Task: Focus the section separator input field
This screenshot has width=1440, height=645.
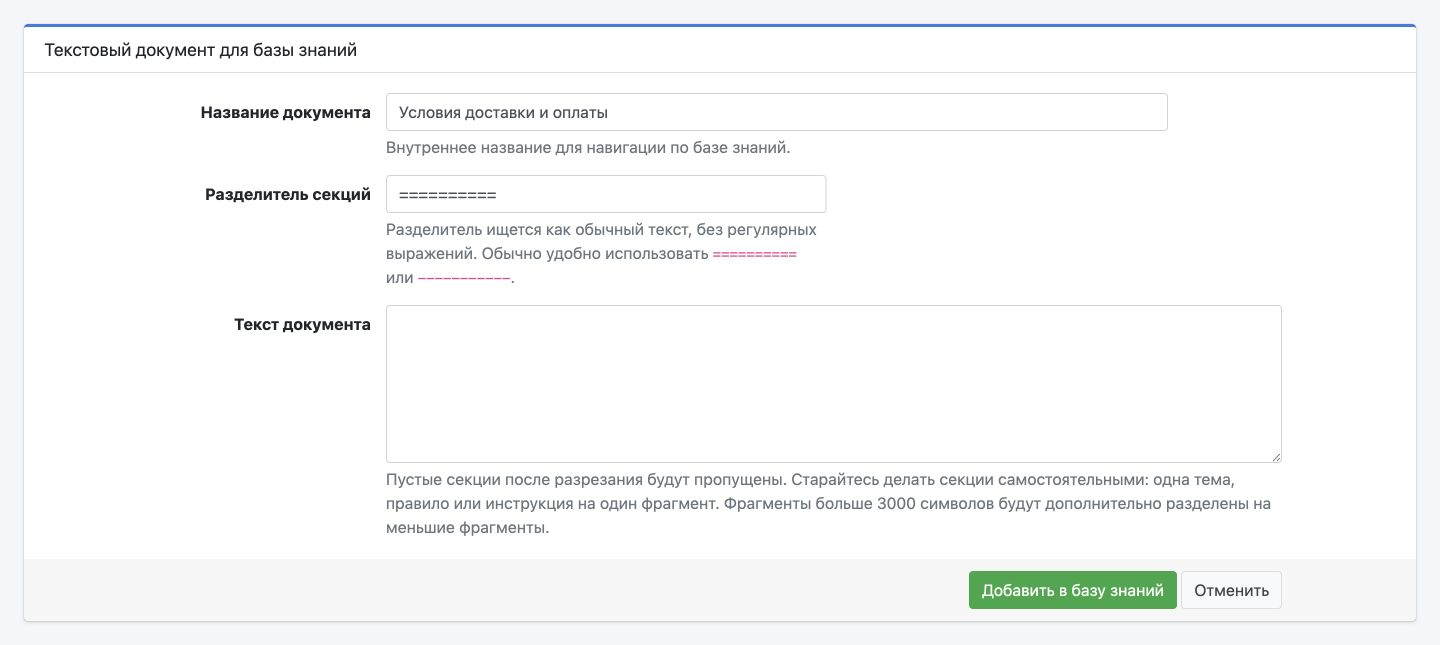Action: click(x=606, y=194)
